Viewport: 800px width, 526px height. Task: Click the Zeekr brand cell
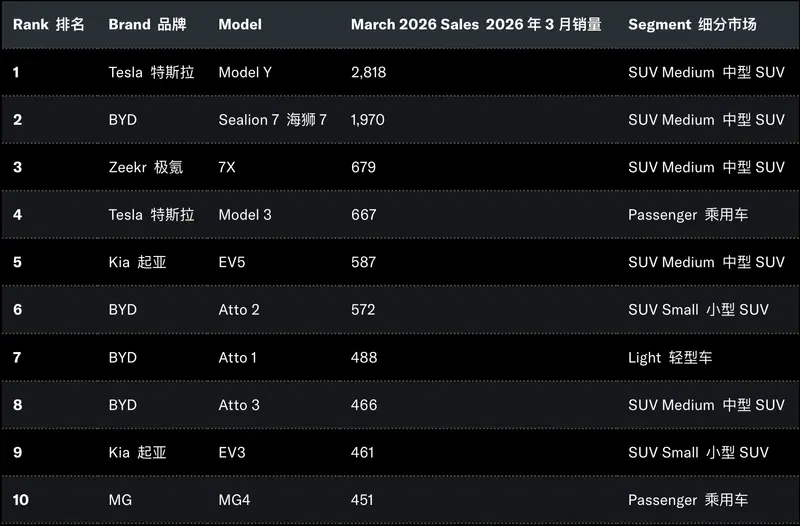pos(146,167)
